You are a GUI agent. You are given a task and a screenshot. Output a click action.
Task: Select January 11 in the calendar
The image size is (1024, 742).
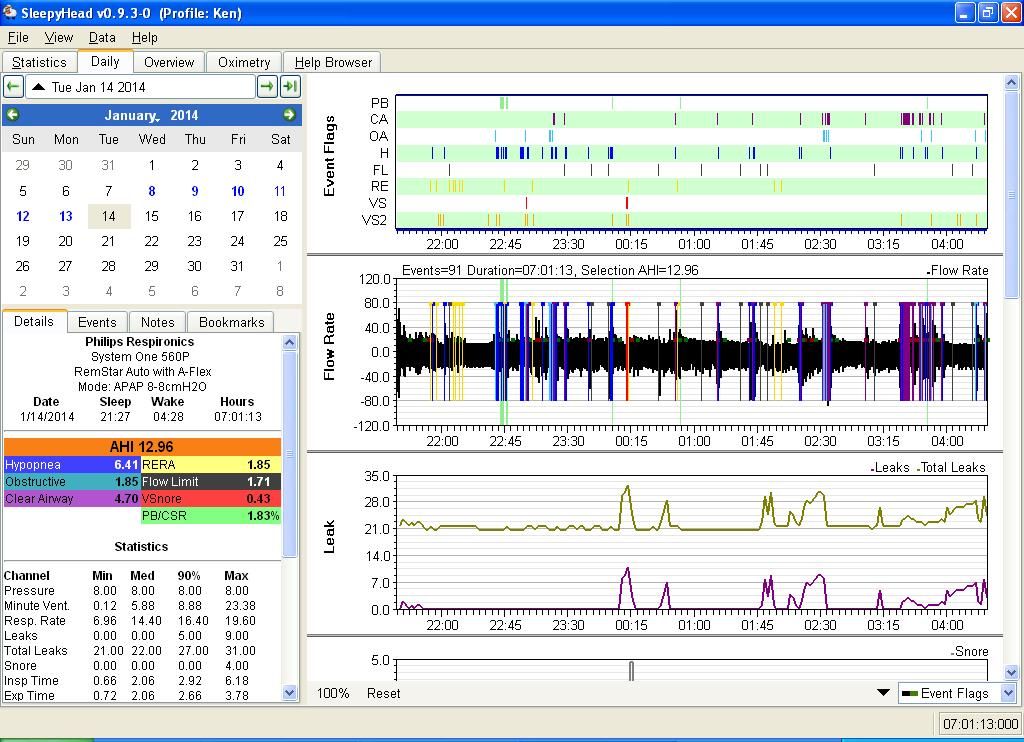click(280, 191)
